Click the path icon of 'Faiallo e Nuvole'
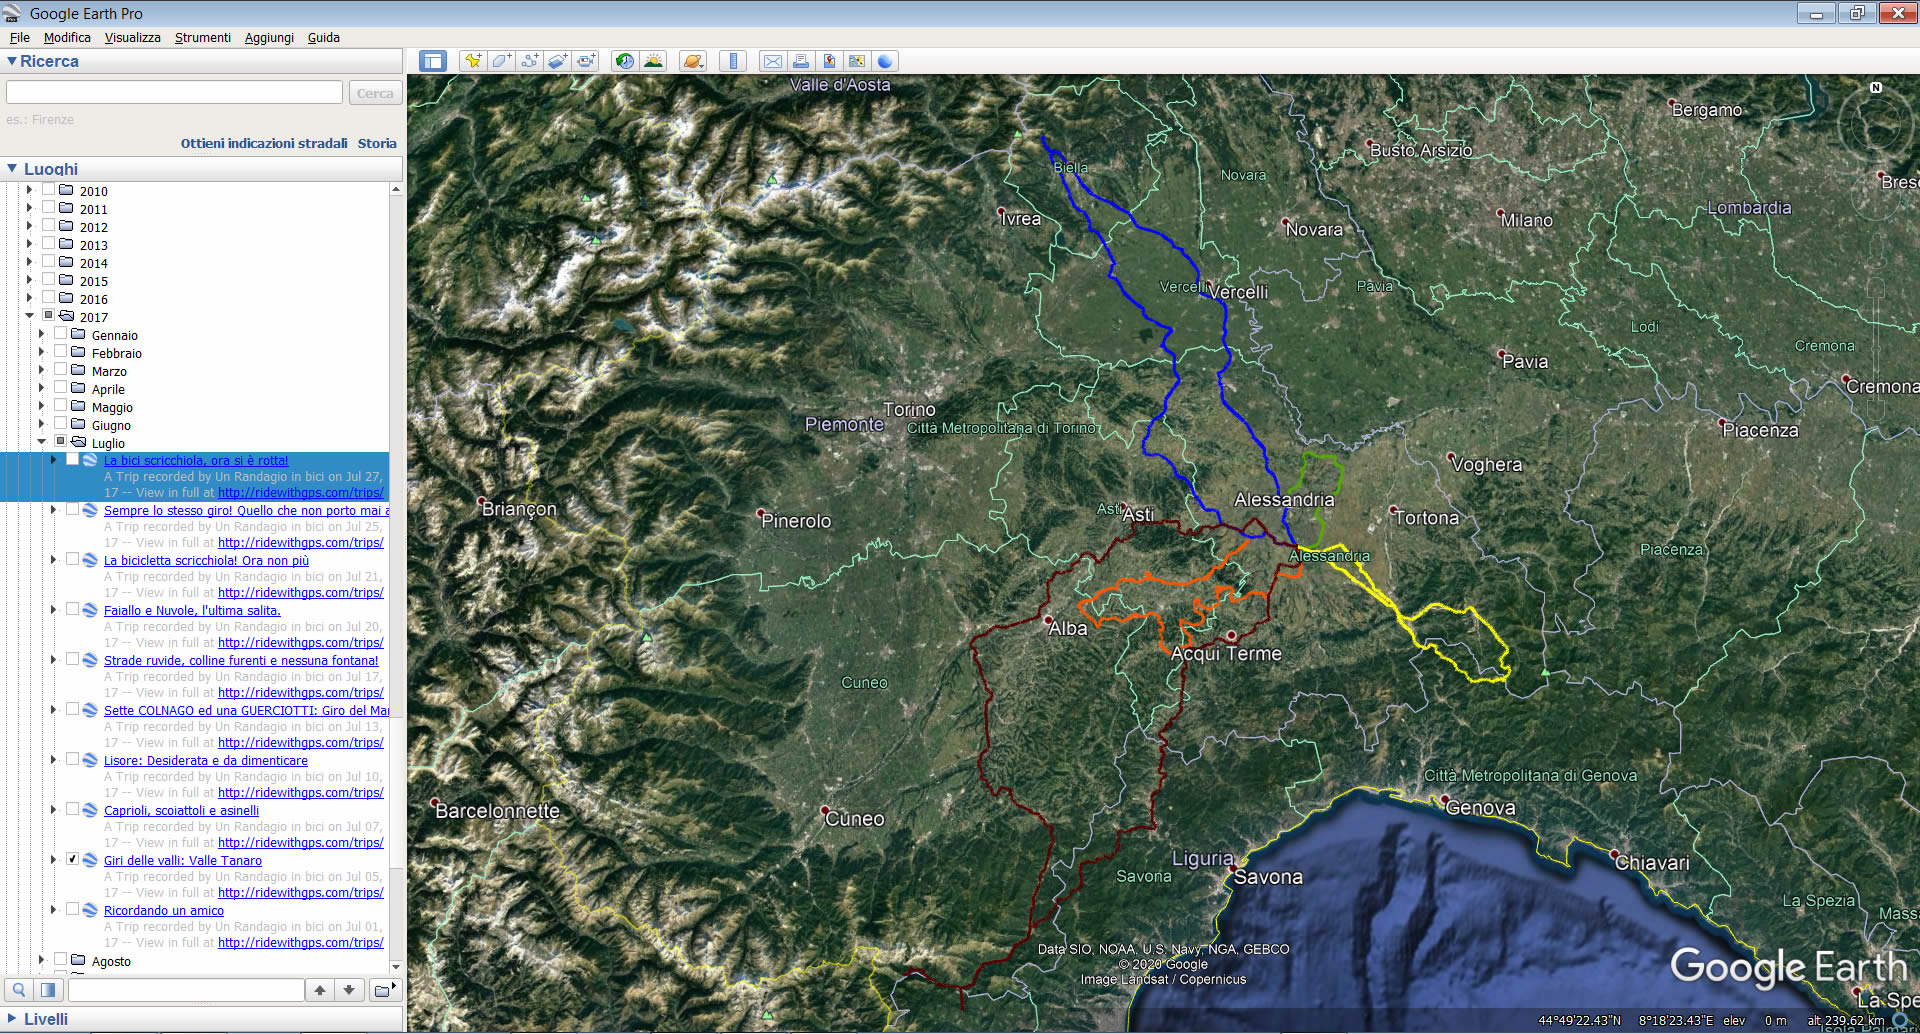The image size is (1920, 1034). pyautogui.click(x=90, y=610)
